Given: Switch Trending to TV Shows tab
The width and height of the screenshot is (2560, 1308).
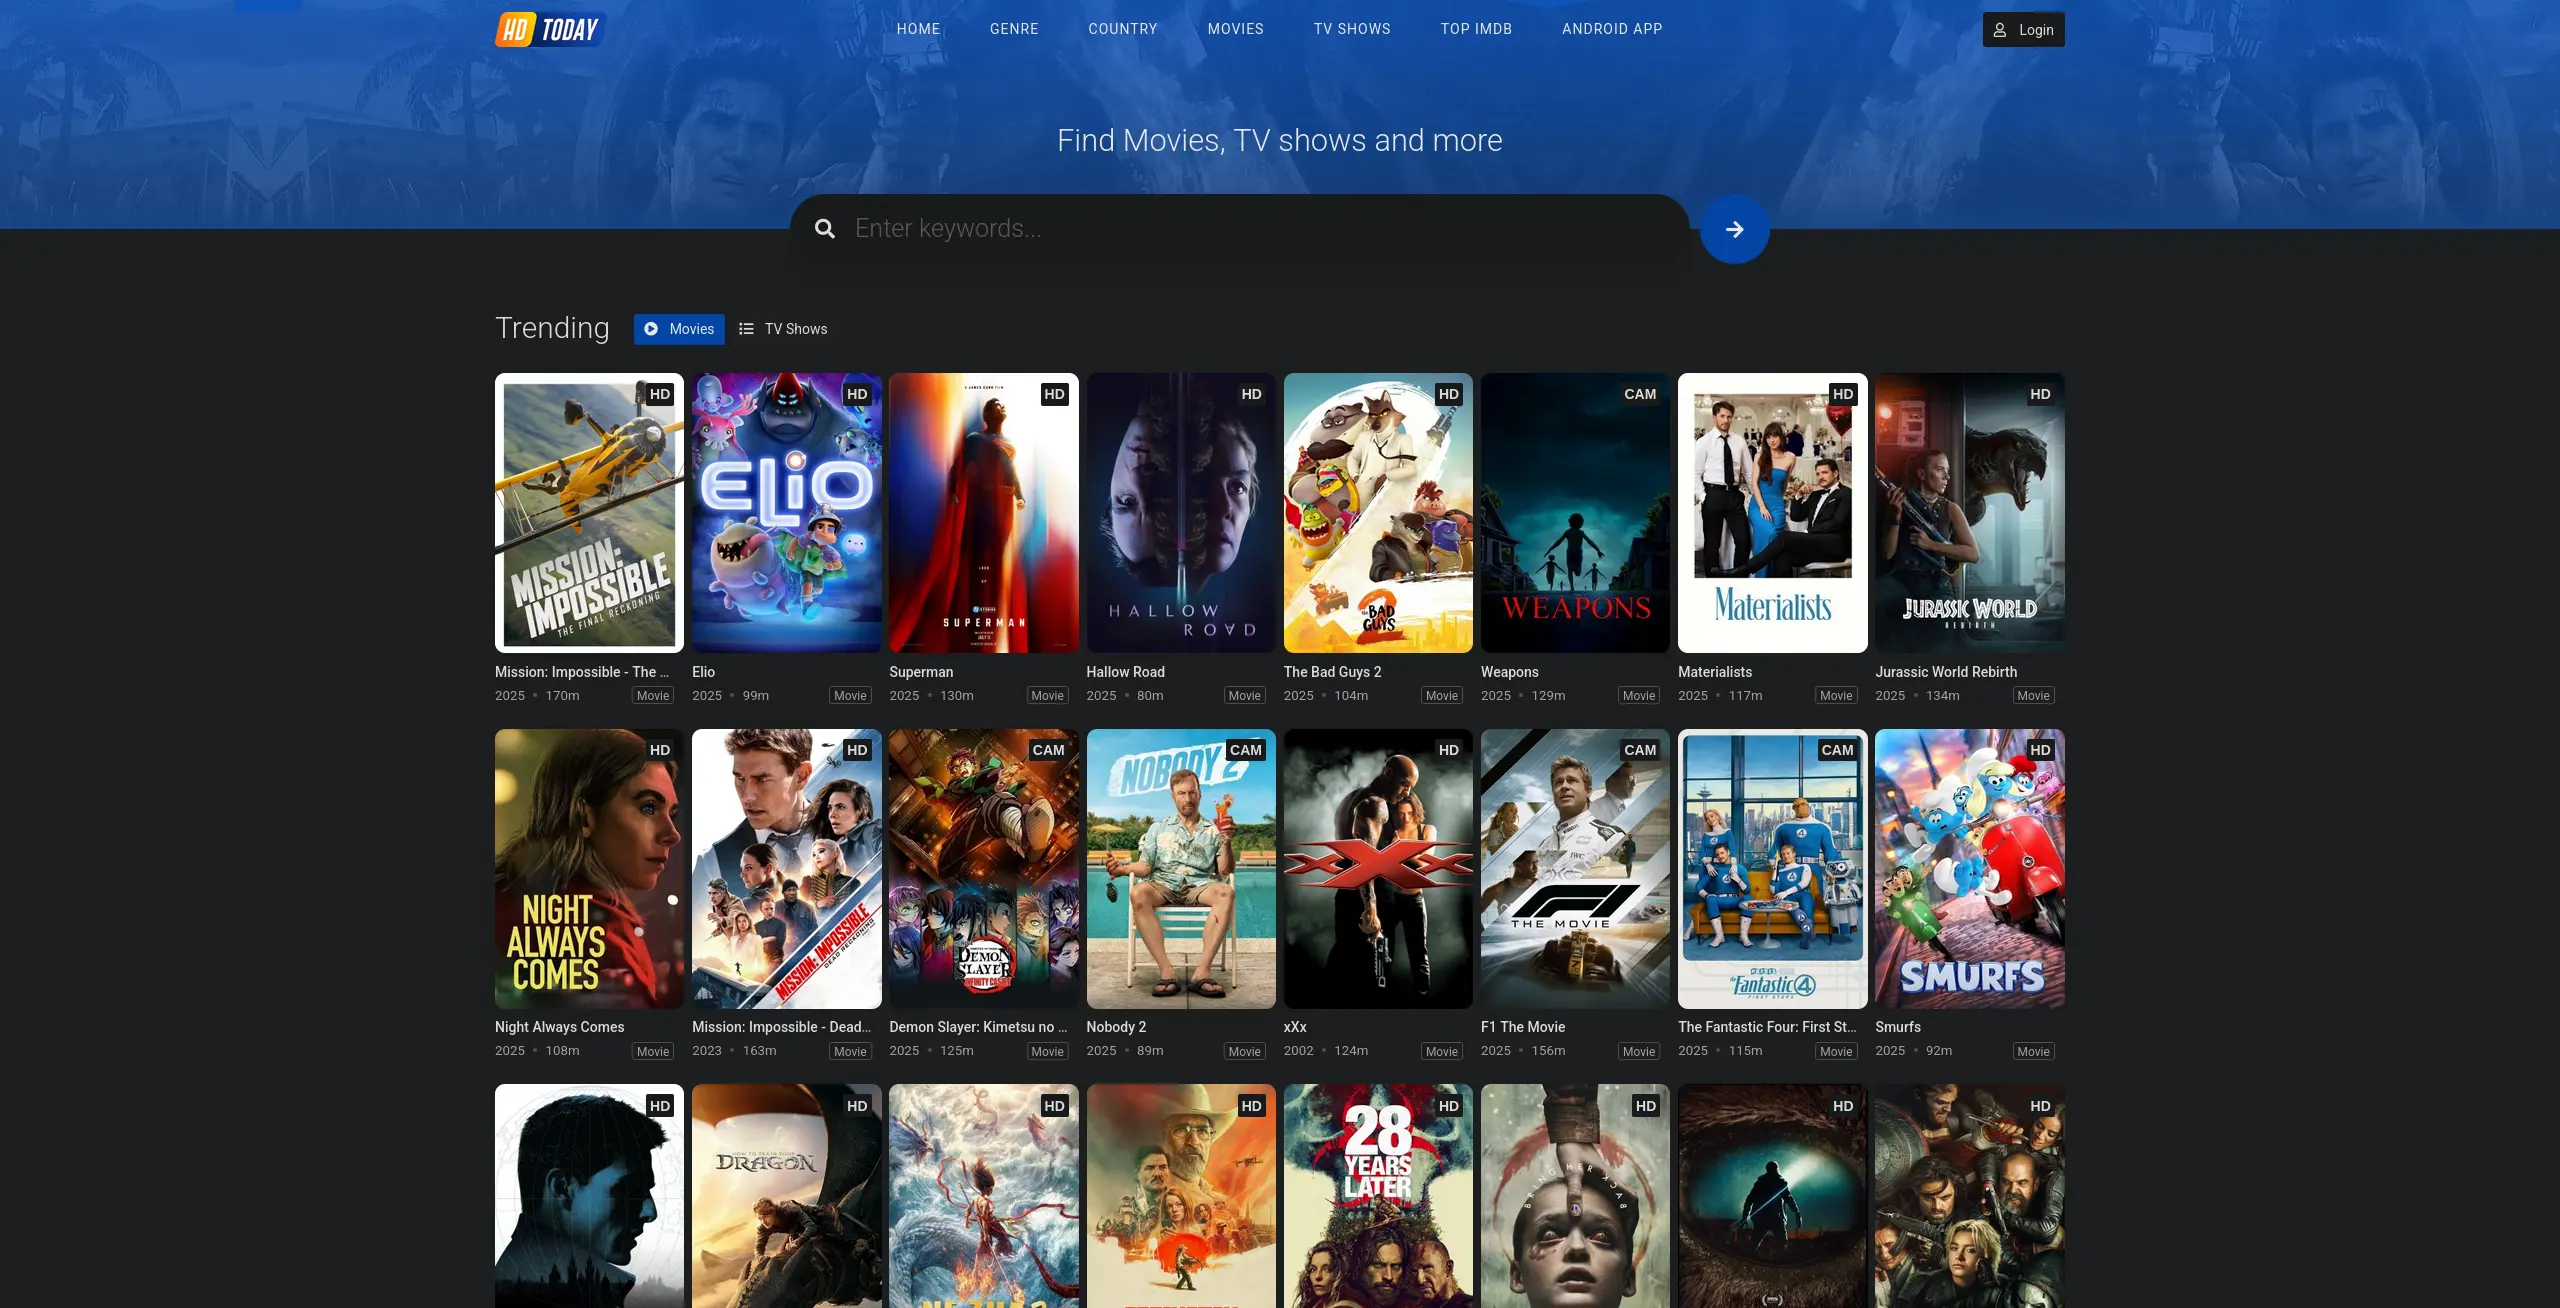Looking at the screenshot, I should tap(783, 329).
